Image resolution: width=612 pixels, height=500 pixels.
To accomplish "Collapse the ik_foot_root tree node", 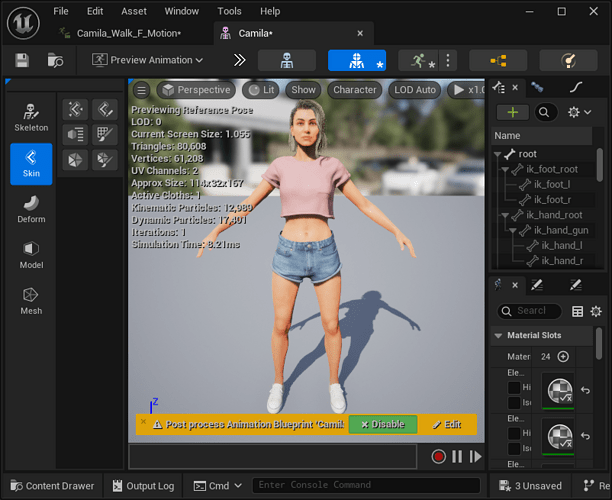I will point(505,169).
